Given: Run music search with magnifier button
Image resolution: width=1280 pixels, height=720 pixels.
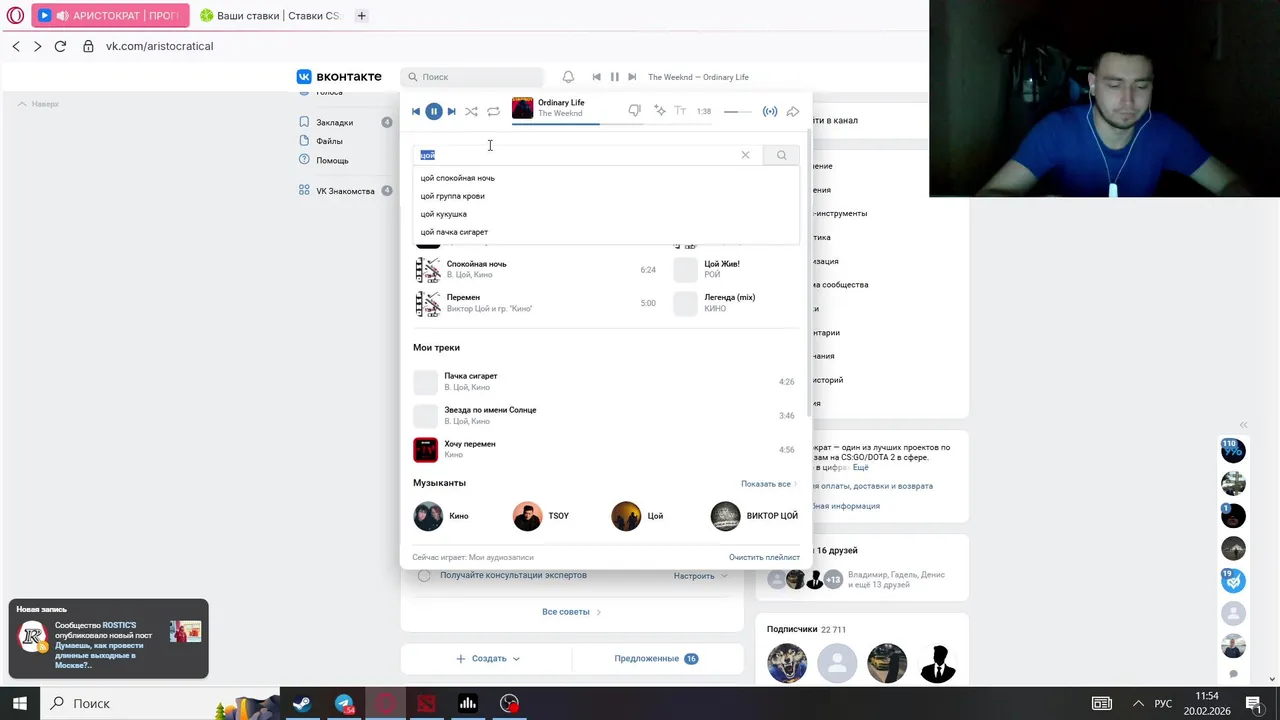Looking at the screenshot, I should coord(781,155).
